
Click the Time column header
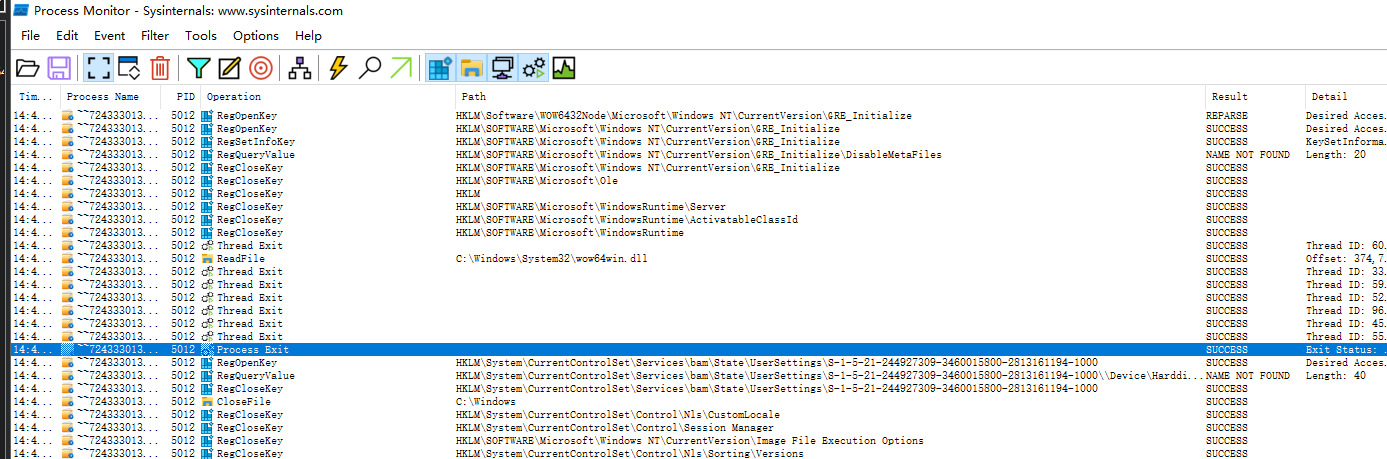pos(37,97)
